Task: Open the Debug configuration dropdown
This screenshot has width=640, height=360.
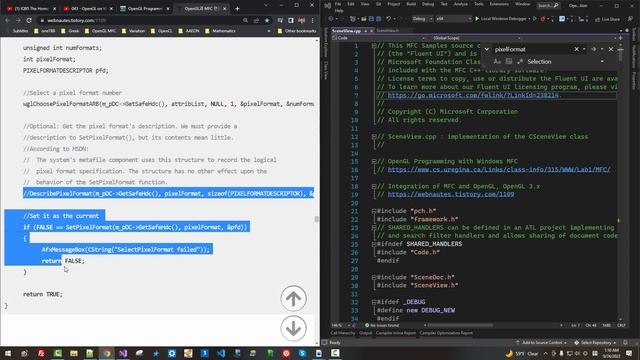Action: click(423, 19)
